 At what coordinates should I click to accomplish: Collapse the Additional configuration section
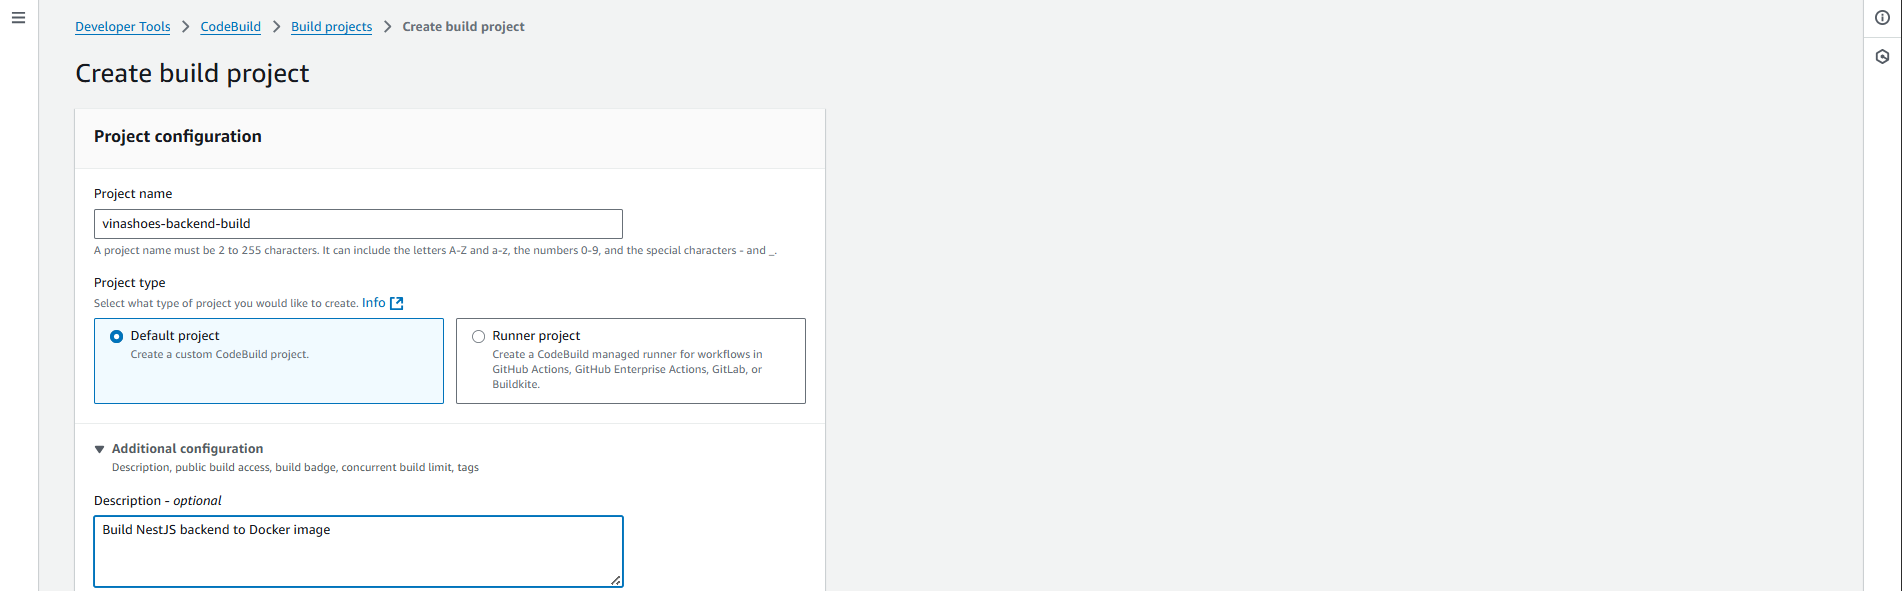100,449
